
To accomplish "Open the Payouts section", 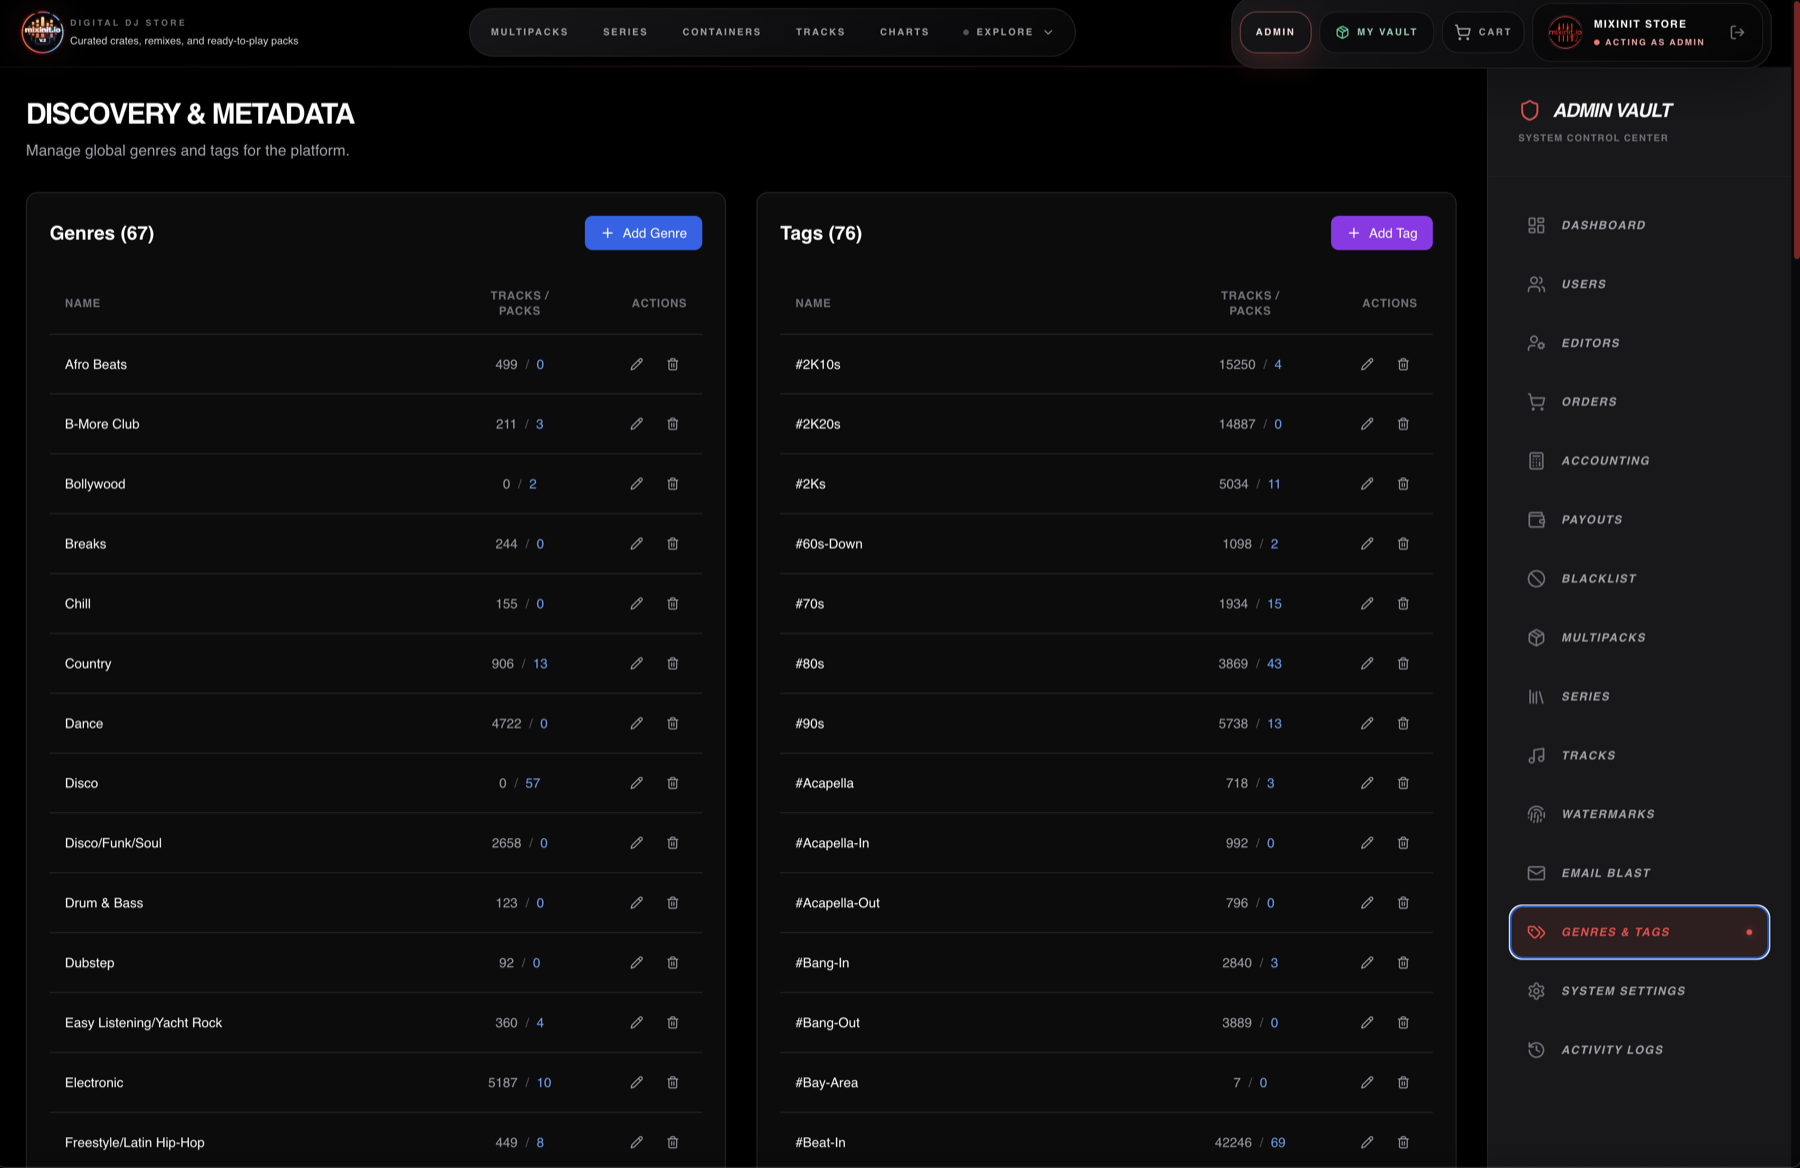I will point(1591,519).
